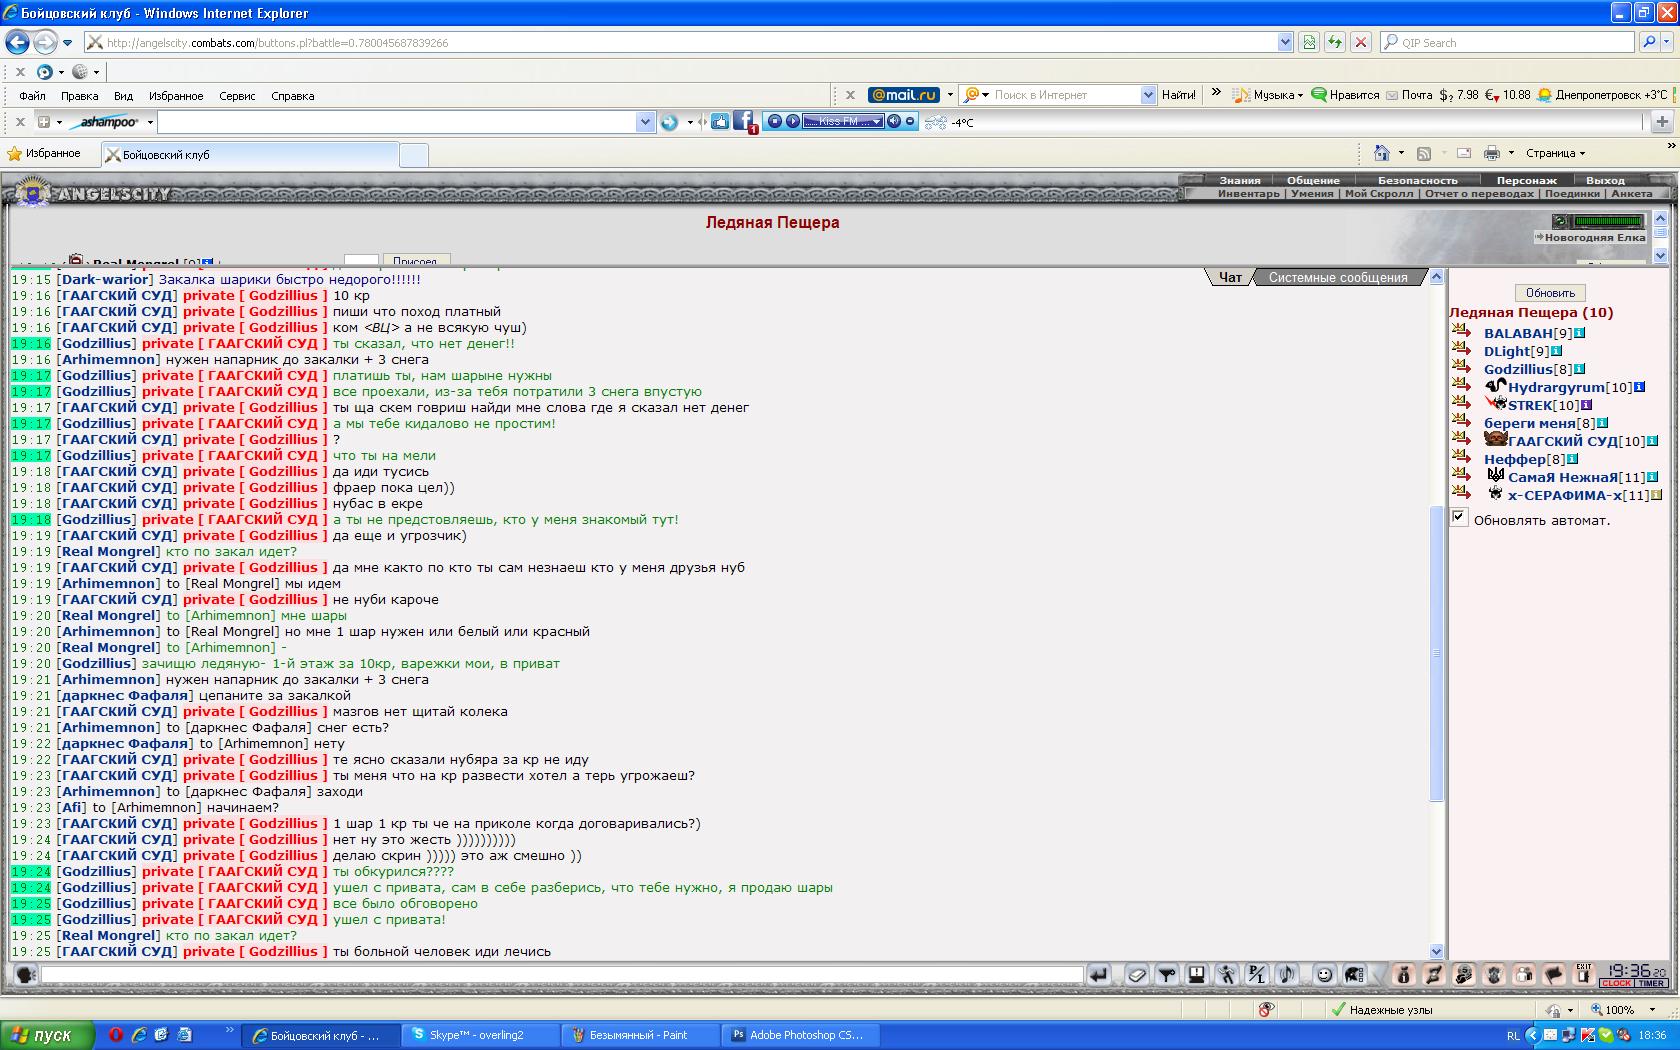Open 'Избранное' favorites star button

(x=44, y=153)
